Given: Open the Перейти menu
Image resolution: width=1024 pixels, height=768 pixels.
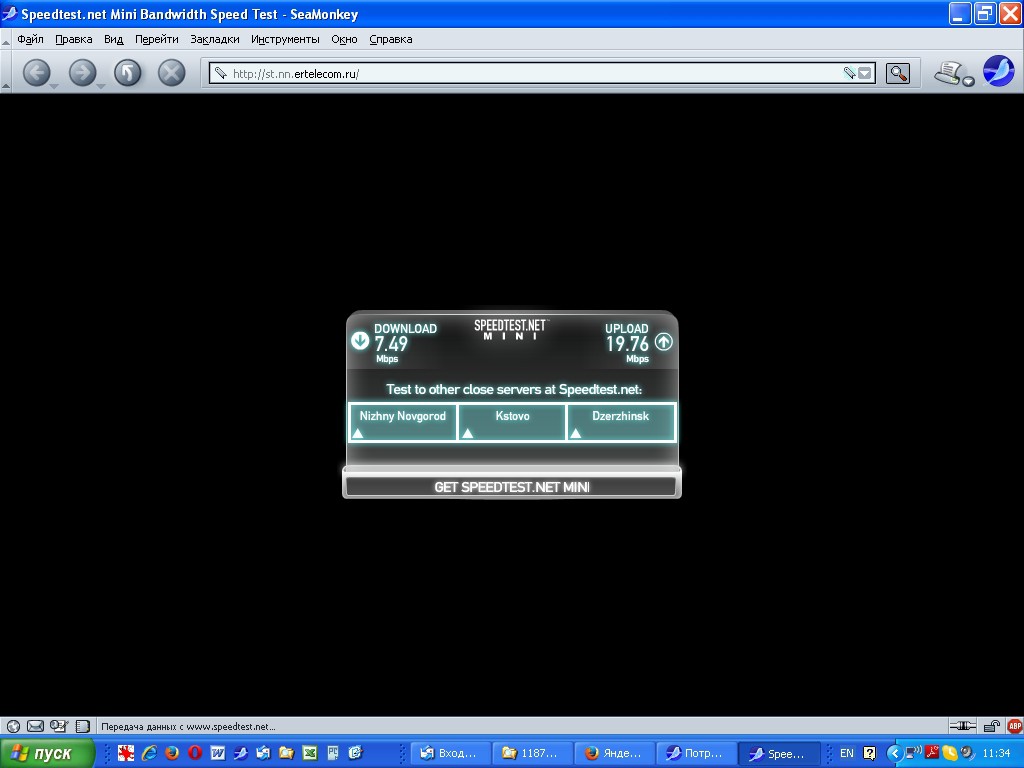Looking at the screenshot, I should click(x=157, y=39).
